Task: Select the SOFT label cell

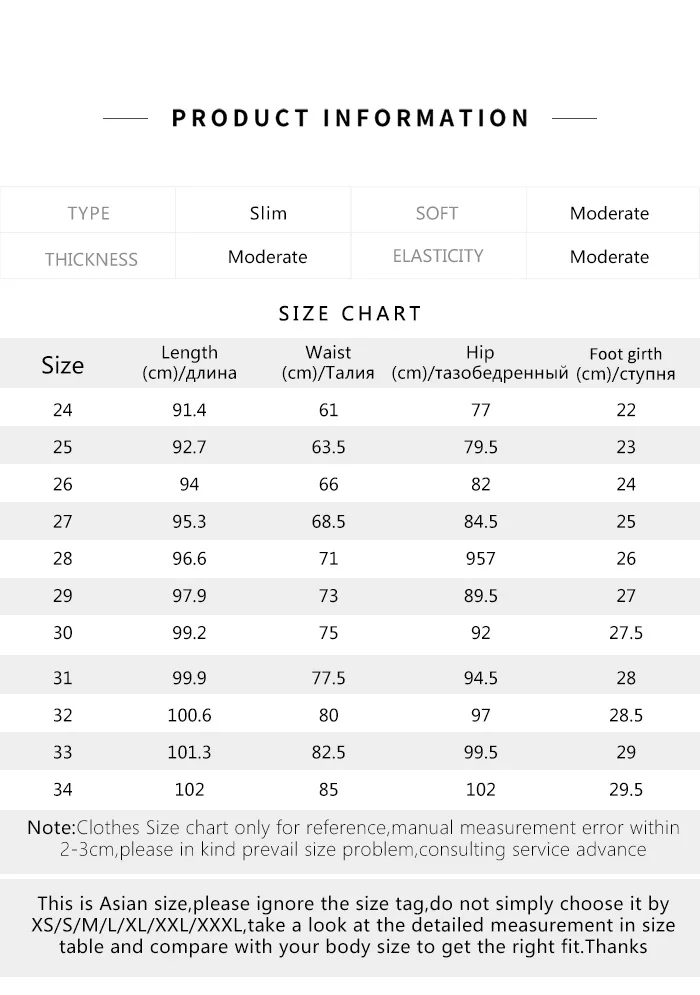Action: click(436, 213)
